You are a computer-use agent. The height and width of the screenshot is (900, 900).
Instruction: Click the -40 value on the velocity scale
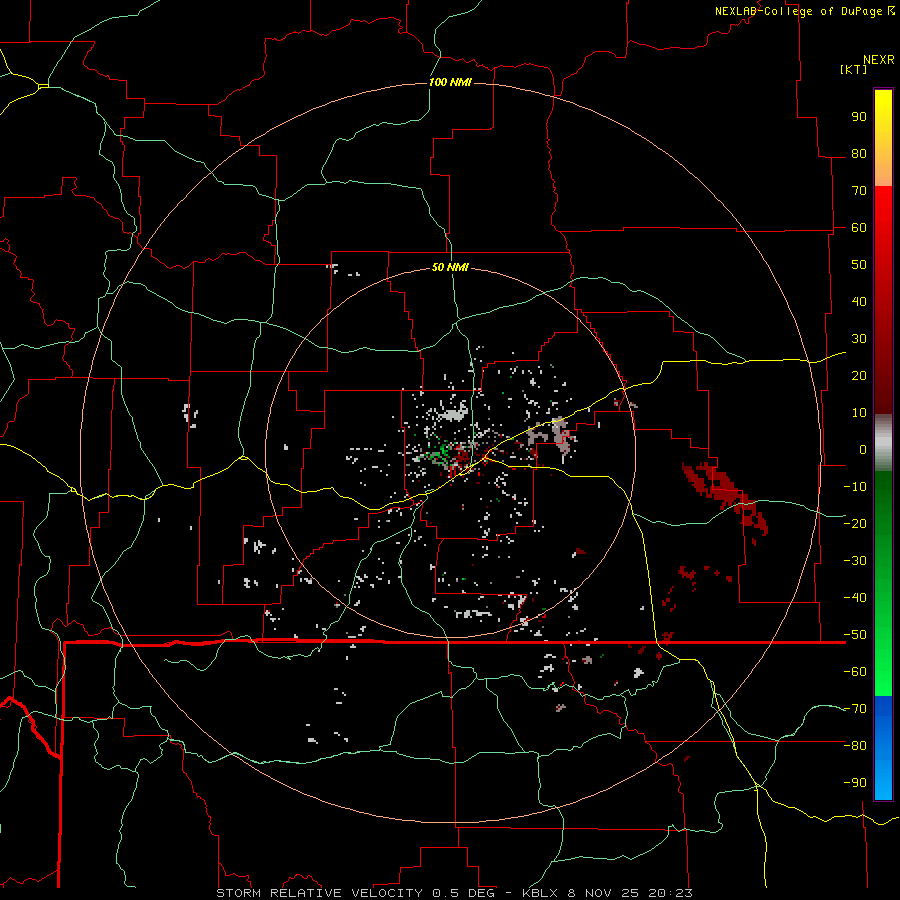[855, 598]
